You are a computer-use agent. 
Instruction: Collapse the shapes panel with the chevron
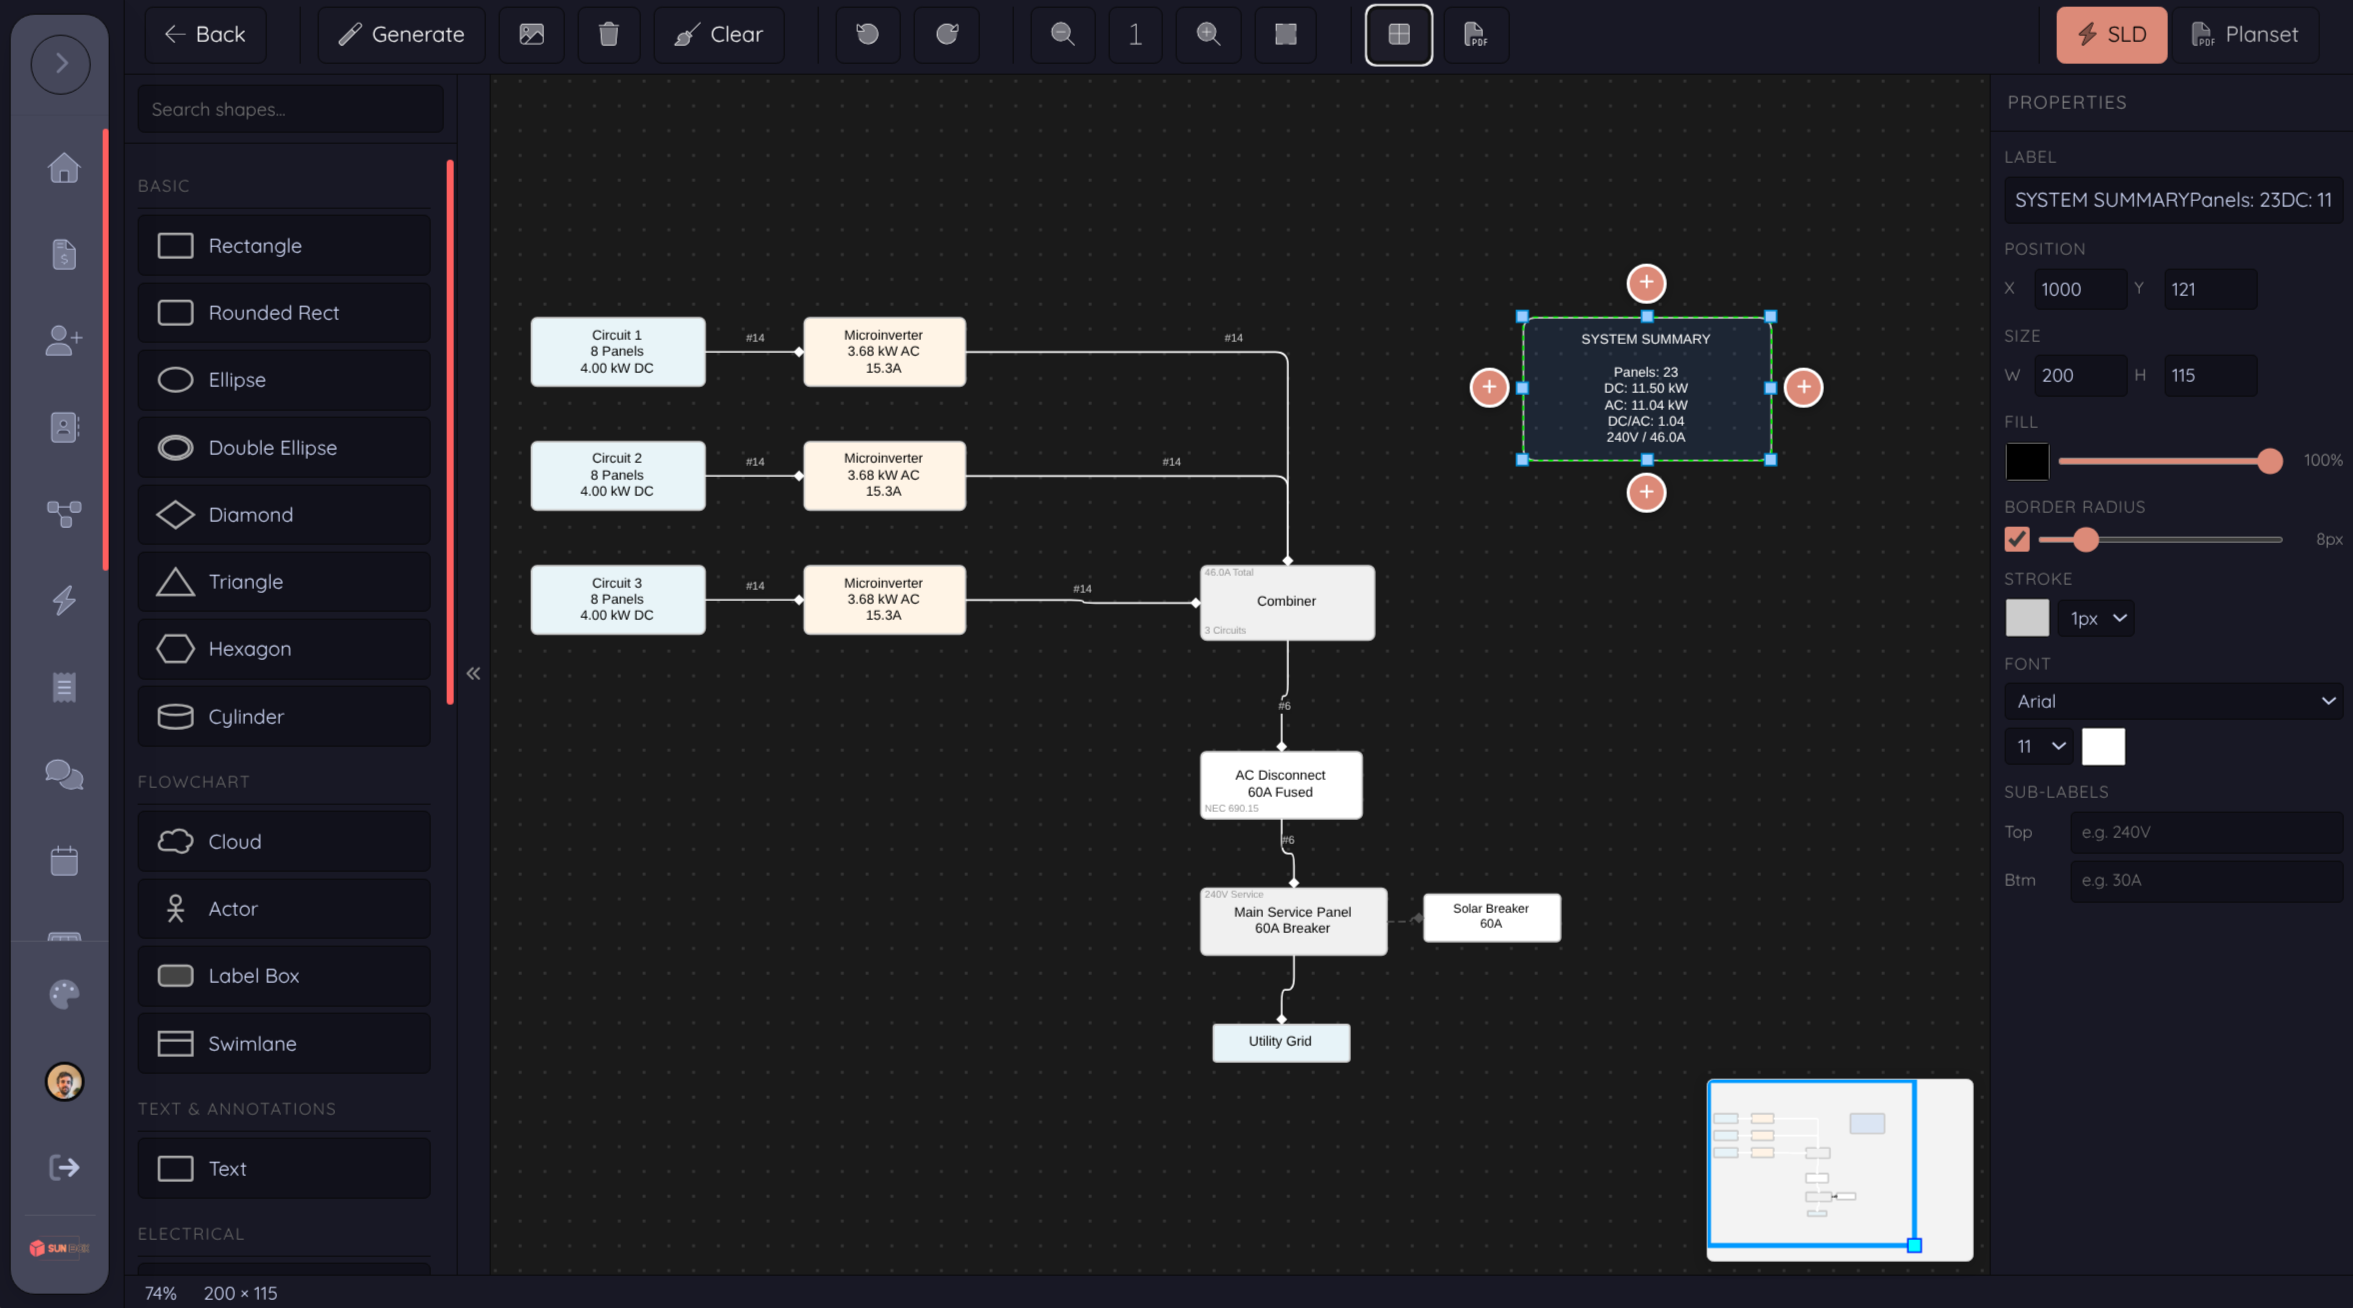coord(473,673)
